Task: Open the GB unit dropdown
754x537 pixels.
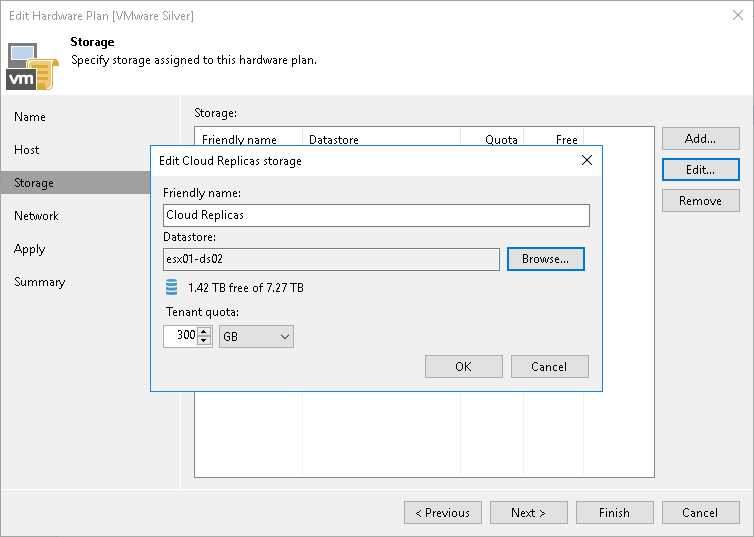Action: click(x=256, y=337)
